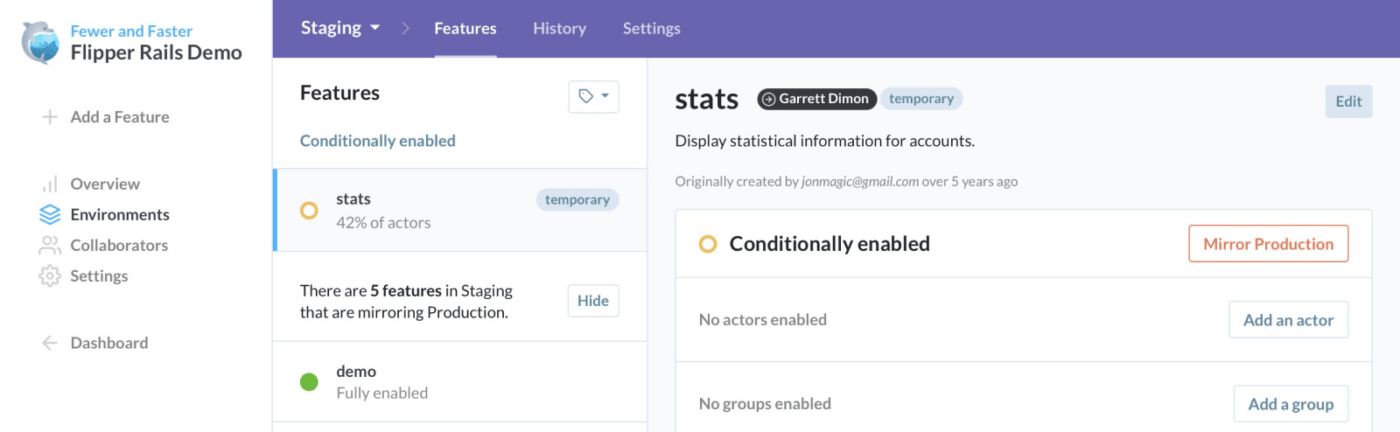1400x432 pixels.
Task: Open the tag filter dropdown in Features panel
Action: (593, 96)
